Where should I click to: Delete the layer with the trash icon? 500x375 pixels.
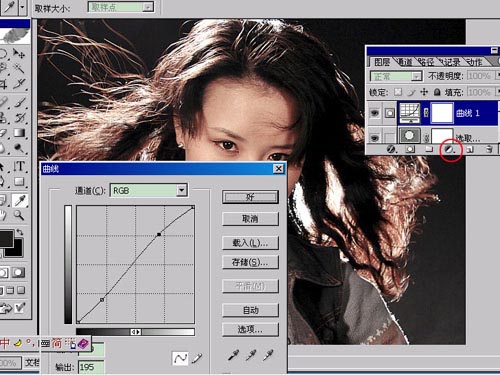pos(489,149)
